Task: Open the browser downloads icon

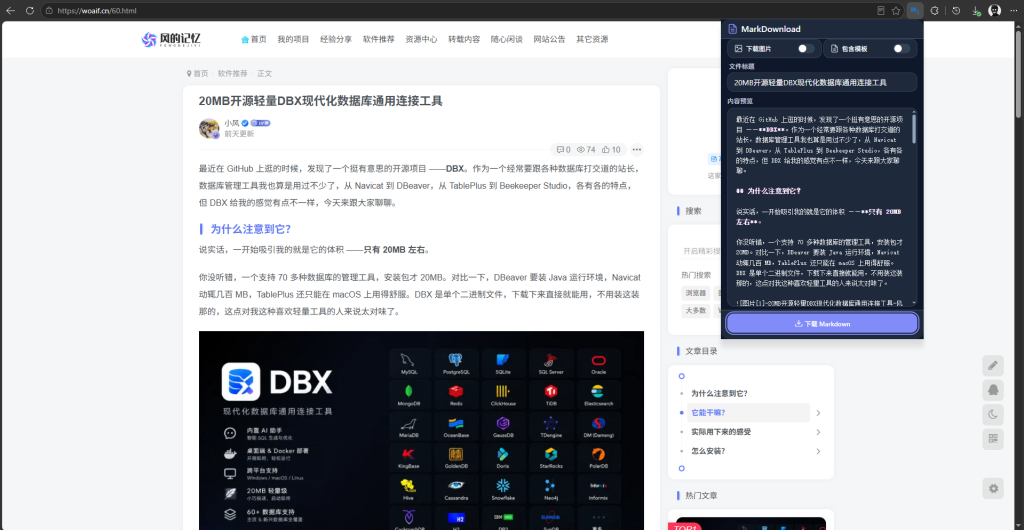Action: (976, 10)
